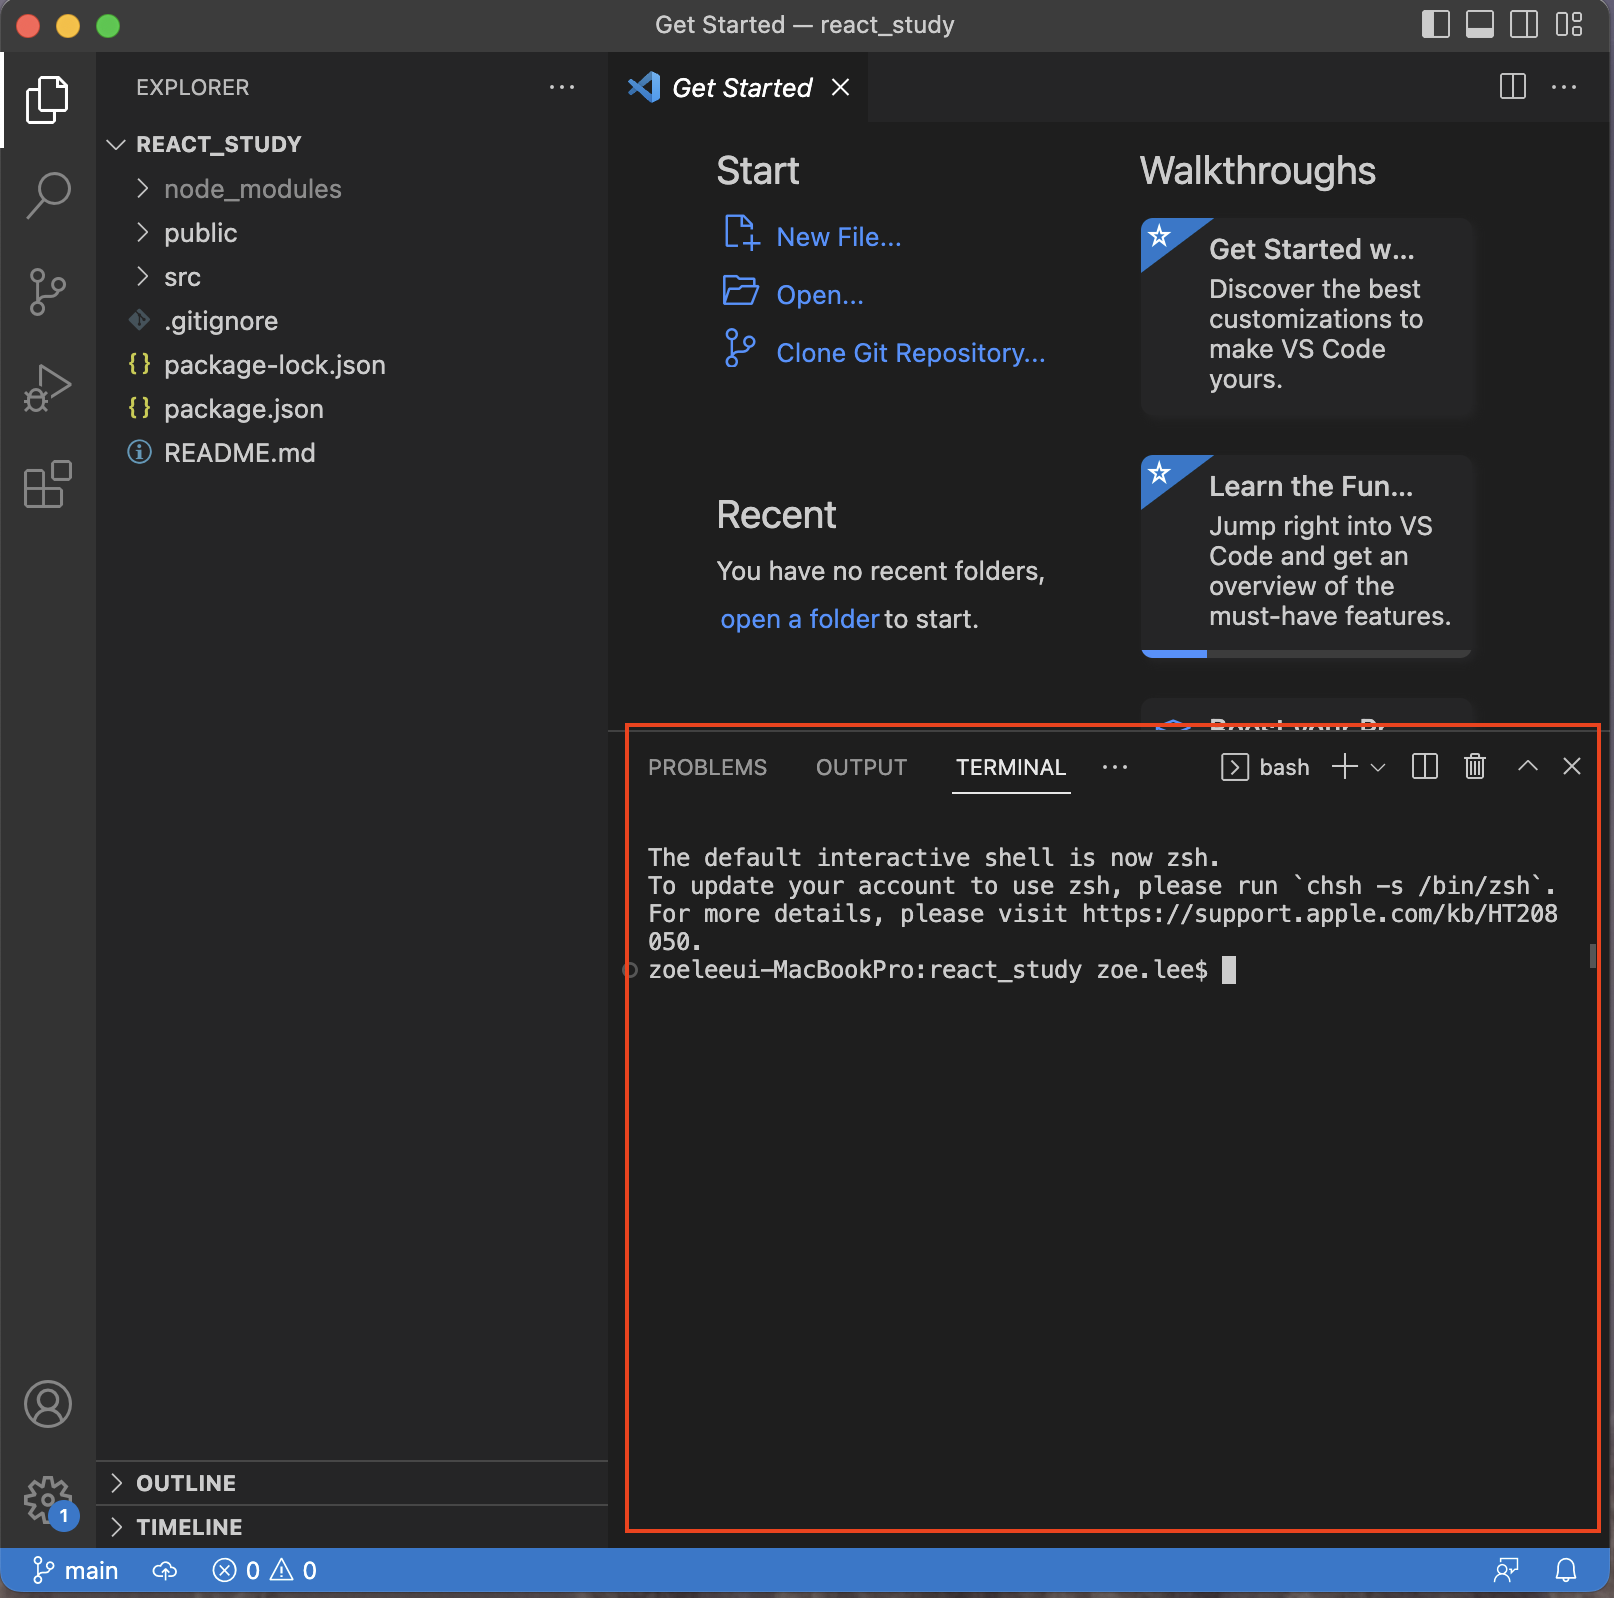Switch to the PROBLEMS panel tab

(707, 767)
